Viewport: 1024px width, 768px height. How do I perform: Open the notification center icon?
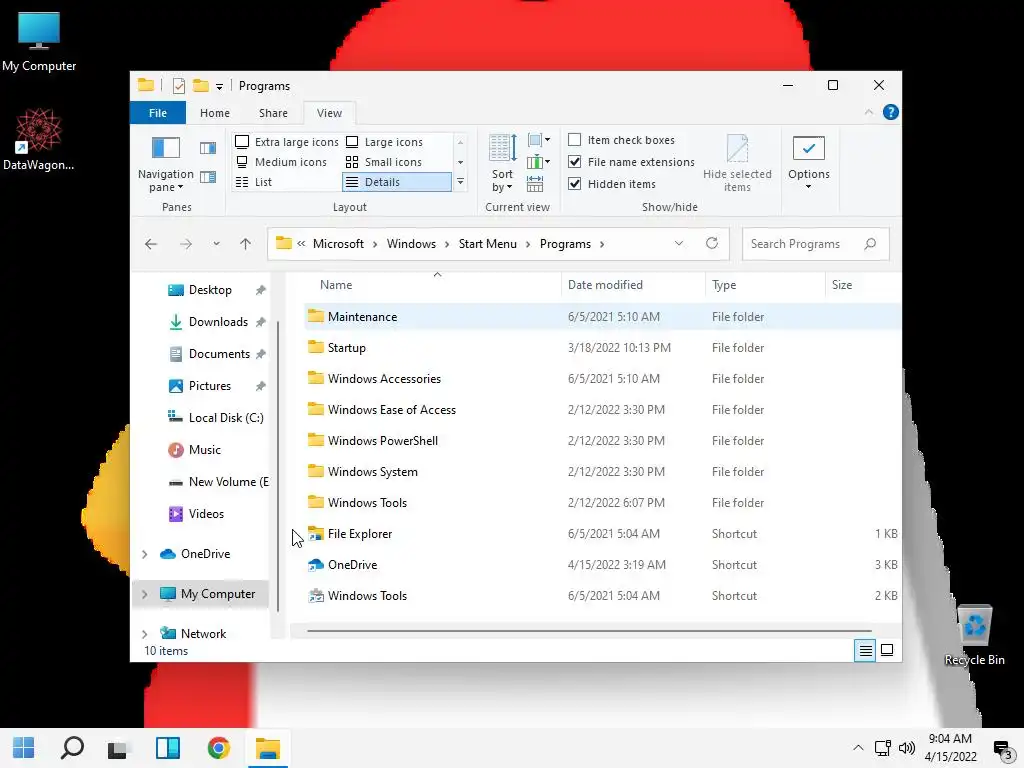(x=1002, y=749)
